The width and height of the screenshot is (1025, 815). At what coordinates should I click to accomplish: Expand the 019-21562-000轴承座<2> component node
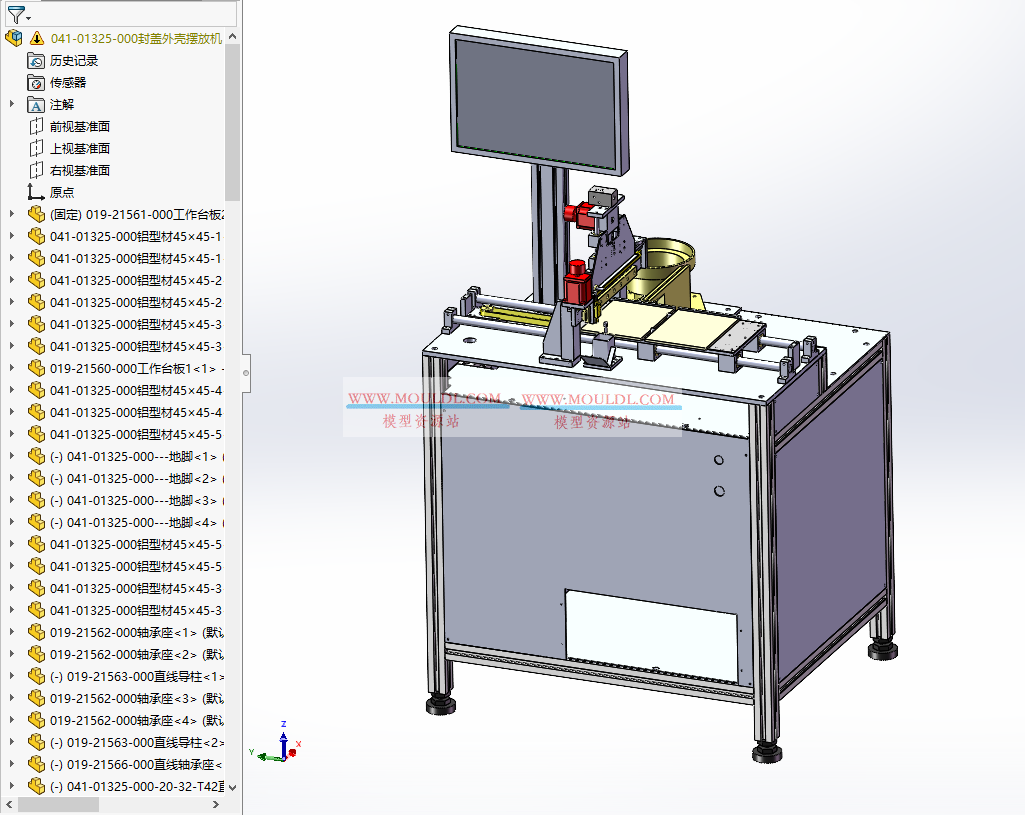pyautogui.click(x=10, y=654)
